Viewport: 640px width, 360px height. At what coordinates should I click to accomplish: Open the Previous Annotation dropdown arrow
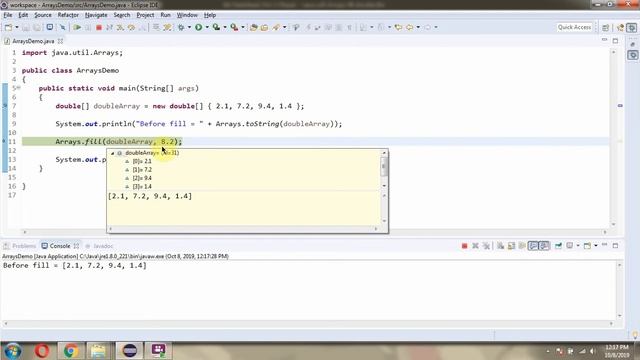(x=389, y=27)
